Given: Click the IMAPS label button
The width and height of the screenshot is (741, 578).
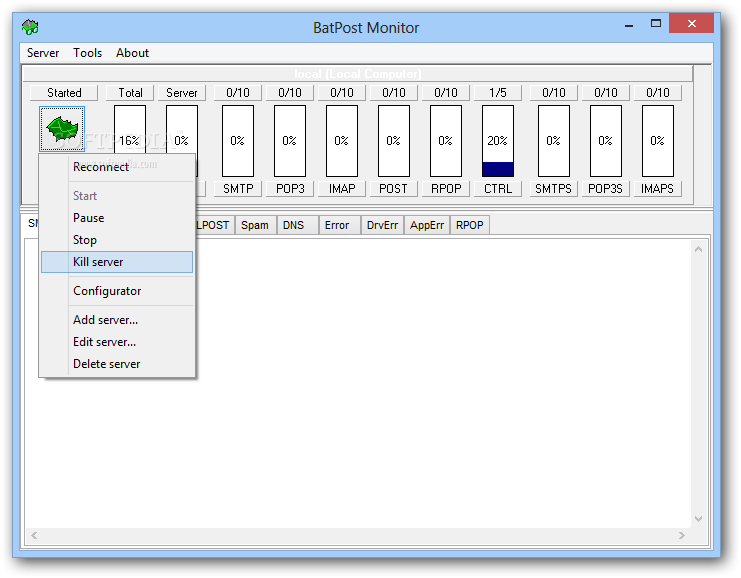Looking at the screenshot, I should tap(657, 189).
